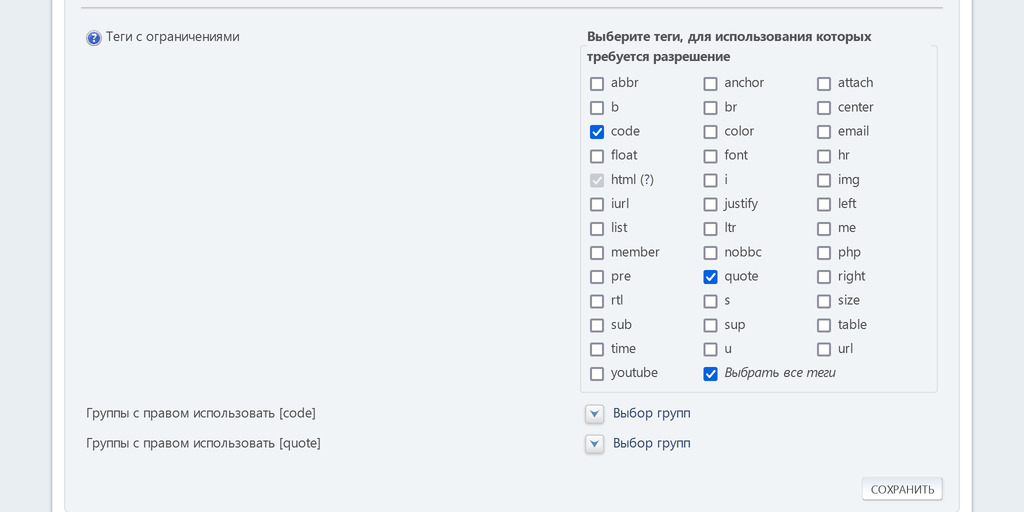Expand group selection for [quote] tag
Viewport: 1024px width, 512px height.
coord(595,444)
